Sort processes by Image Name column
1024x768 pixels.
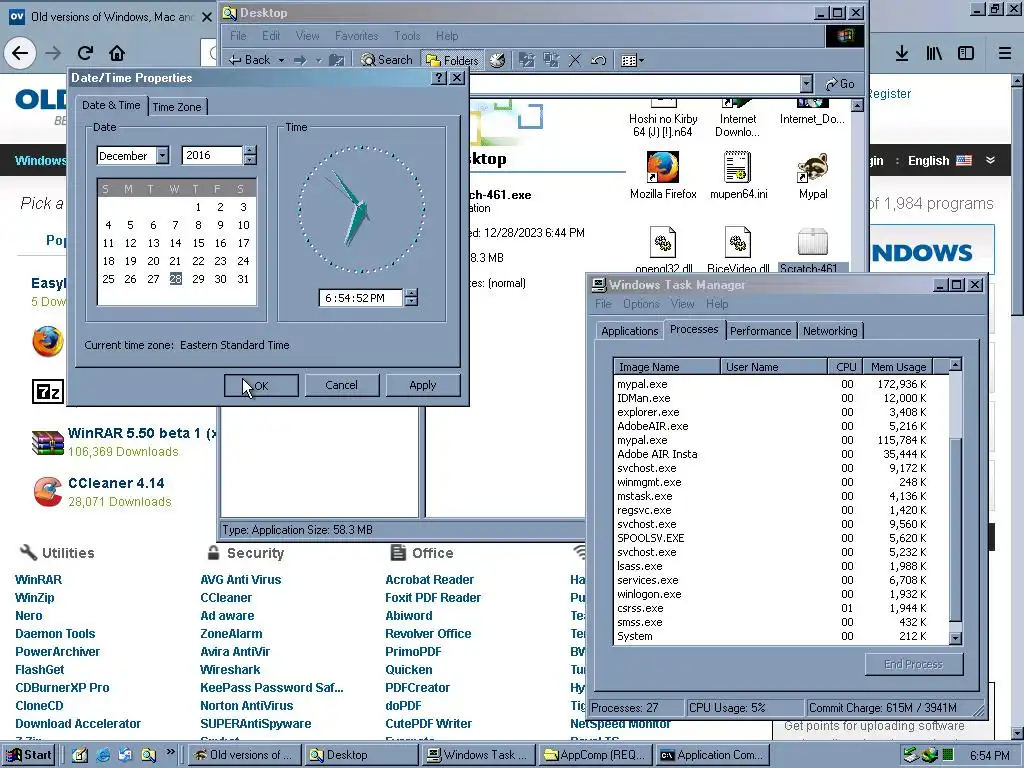tap(667, 367)
